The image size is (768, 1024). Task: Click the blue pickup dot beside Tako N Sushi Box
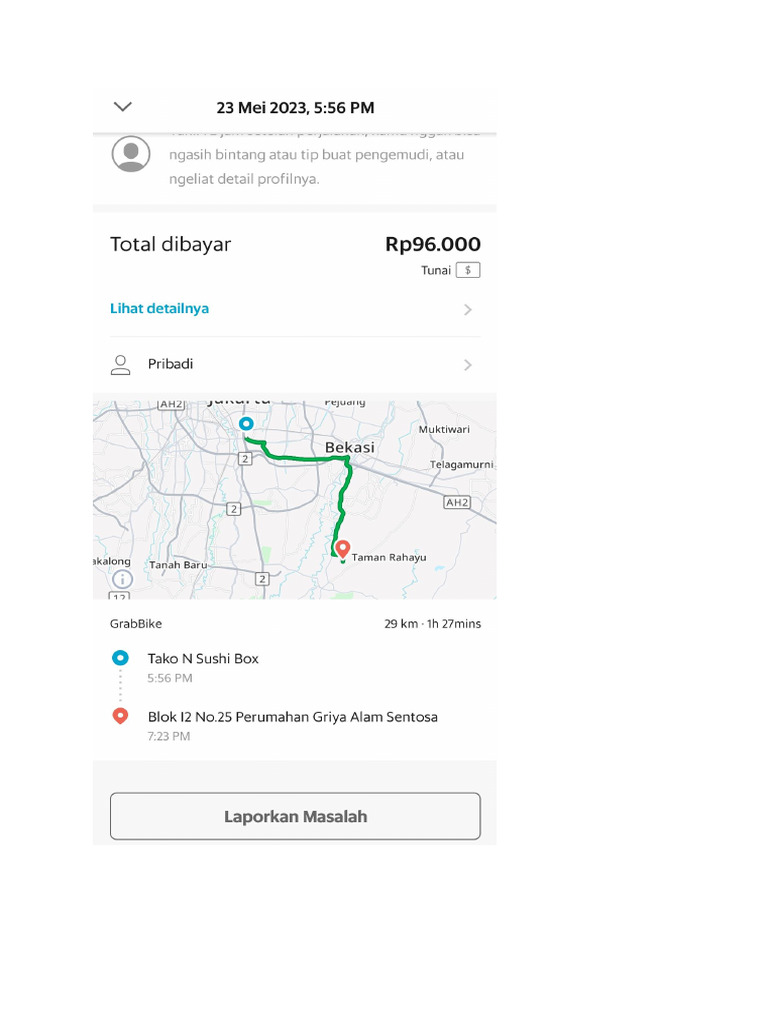click(x=120, y=658)
